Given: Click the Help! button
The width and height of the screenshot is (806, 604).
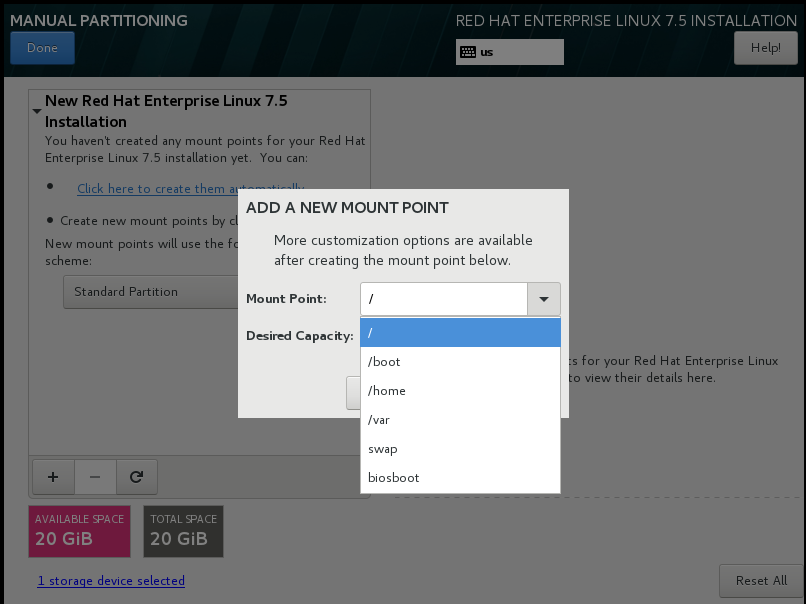Looking at the screenshot, I should pyautogui.click(x=765, y=48).
